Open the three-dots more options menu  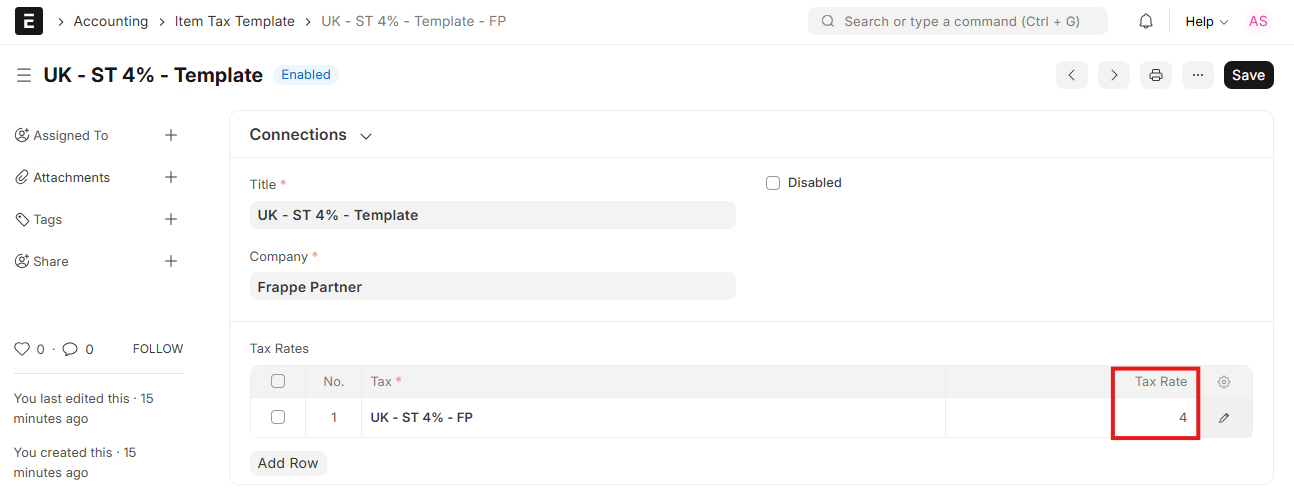[1198, 75]
